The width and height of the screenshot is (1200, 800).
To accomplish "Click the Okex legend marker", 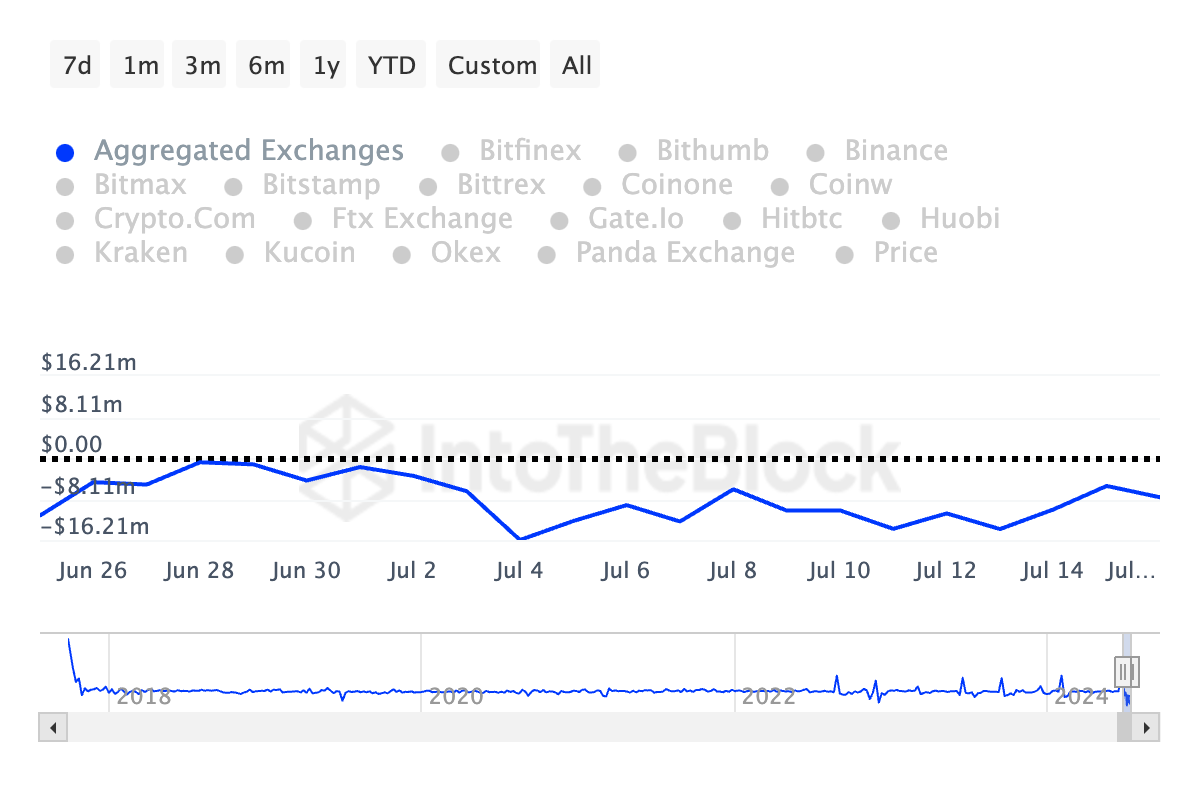I will coord(402,255).
